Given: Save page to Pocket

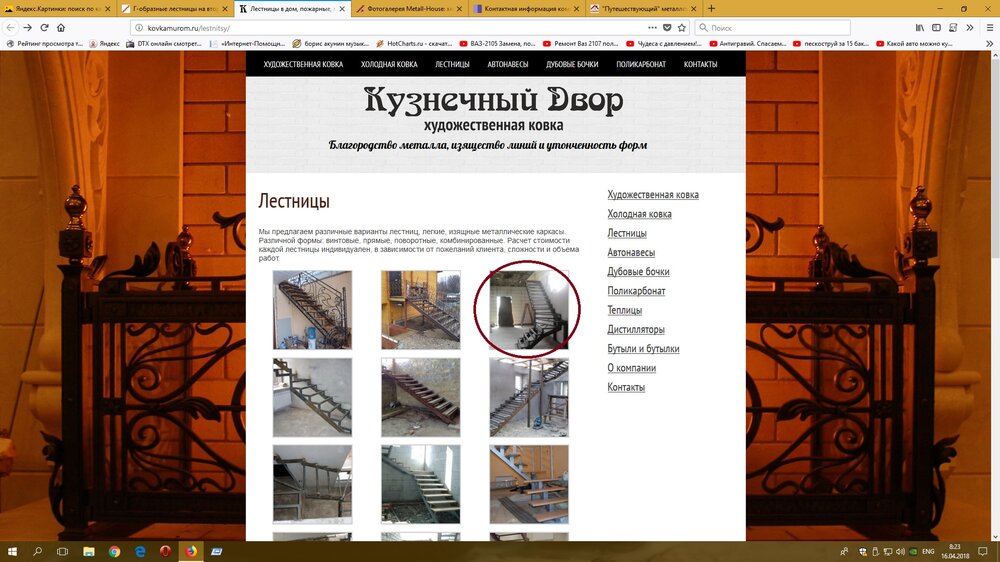Looking at the screenshot, I should click(667, 27).
